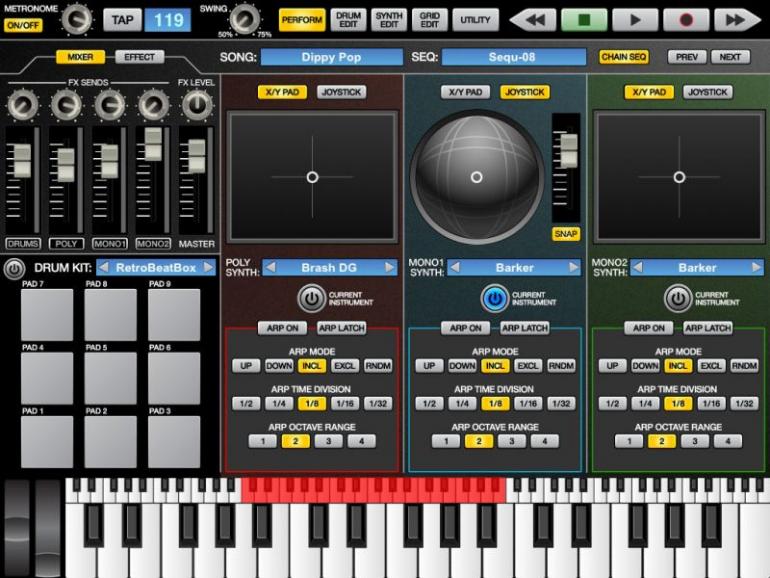Select JOYSTICK mode for Poly Synth
This screenshot has height=578, width=770.
pyautogui.click(x=341, y=92)
